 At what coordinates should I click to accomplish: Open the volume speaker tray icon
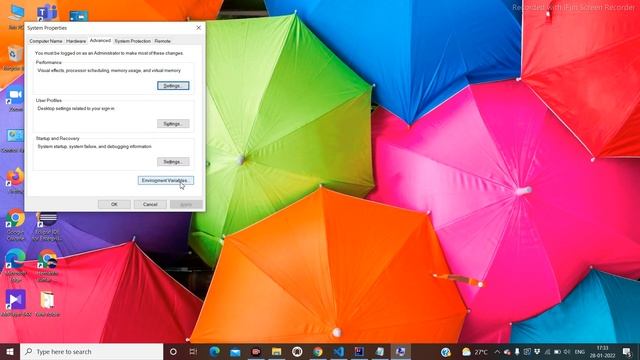coord(567,351)
